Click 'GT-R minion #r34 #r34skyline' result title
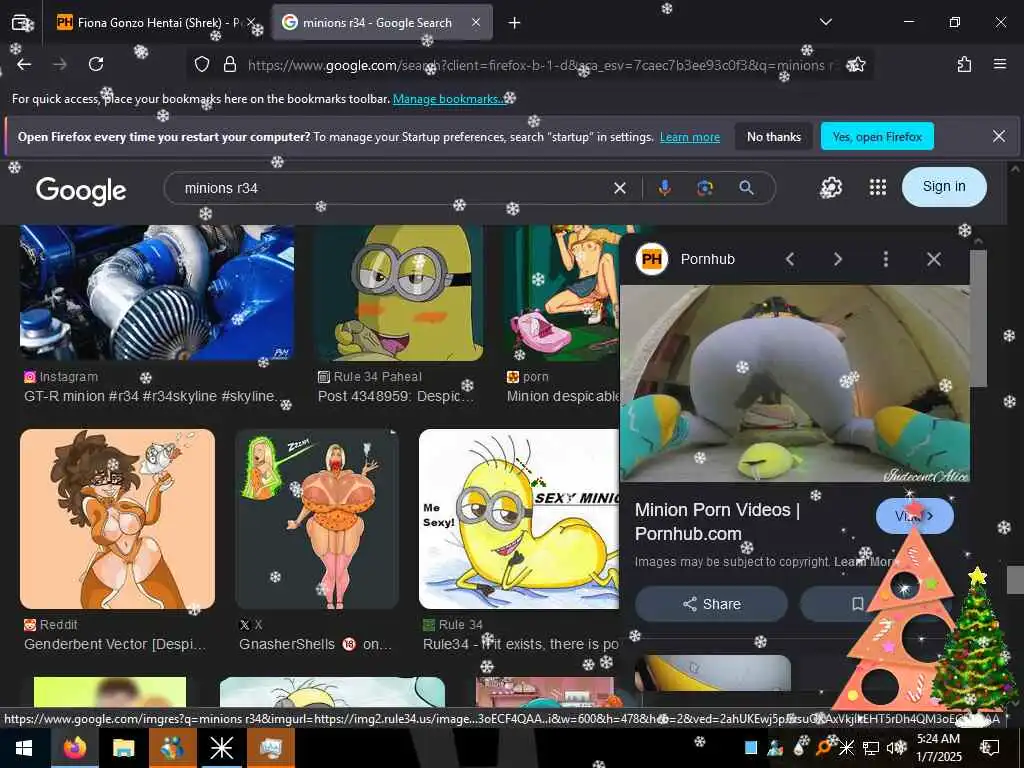Viewport: 1024px width, 768px height. pyautogui.click(x=152, y=396)
